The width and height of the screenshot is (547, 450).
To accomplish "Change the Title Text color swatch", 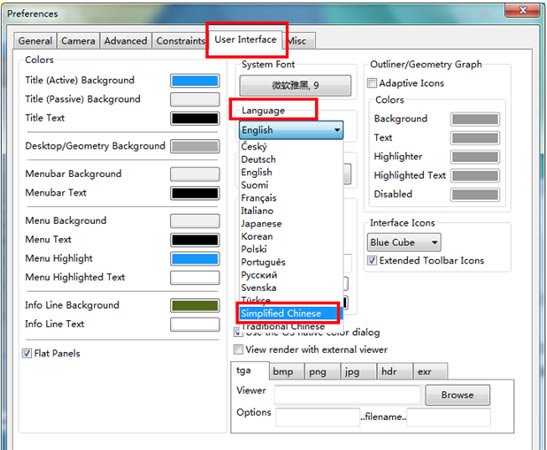I will (195, 118).
